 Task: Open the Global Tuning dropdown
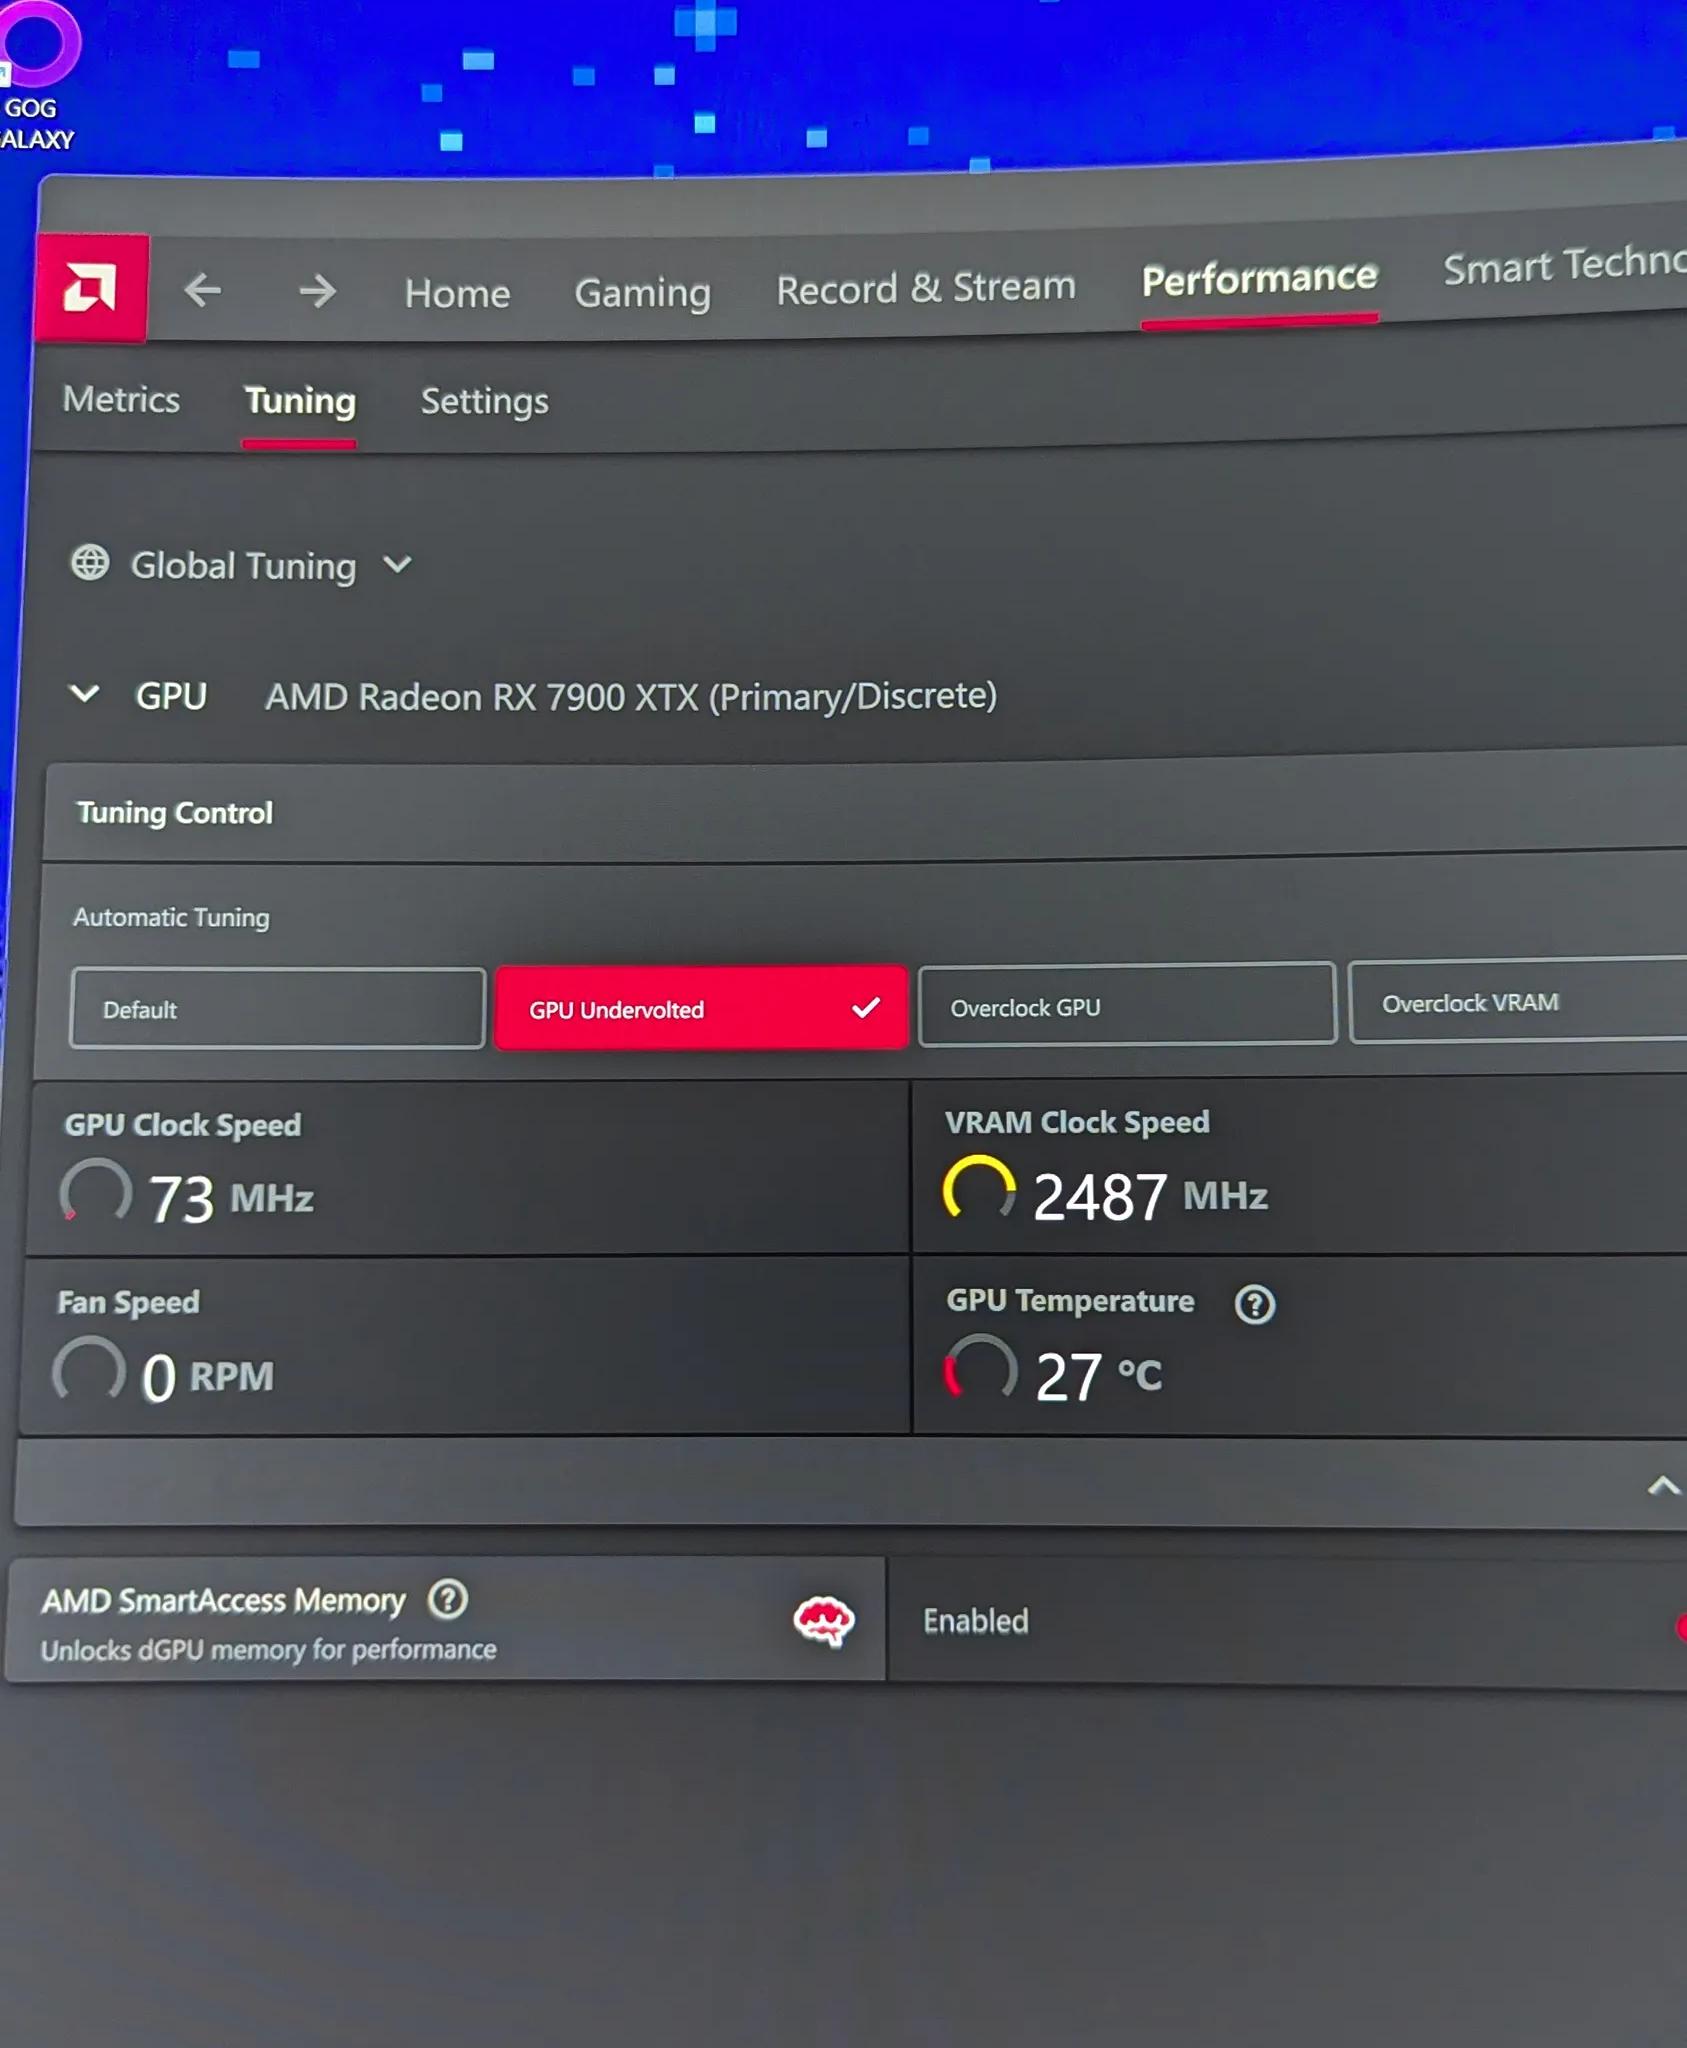point(398,565)
